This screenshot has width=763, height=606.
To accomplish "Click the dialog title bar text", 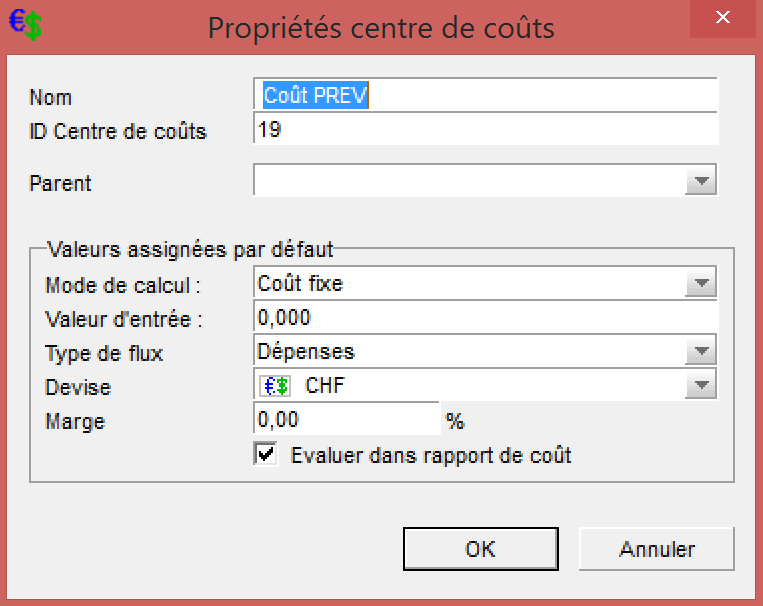I will [380, 28].
